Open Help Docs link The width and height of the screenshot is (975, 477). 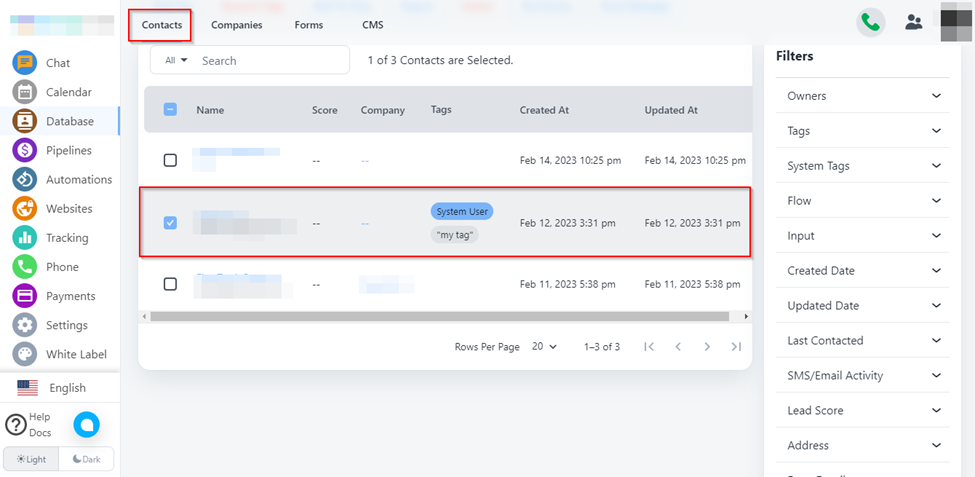click(x=28, y=424)
